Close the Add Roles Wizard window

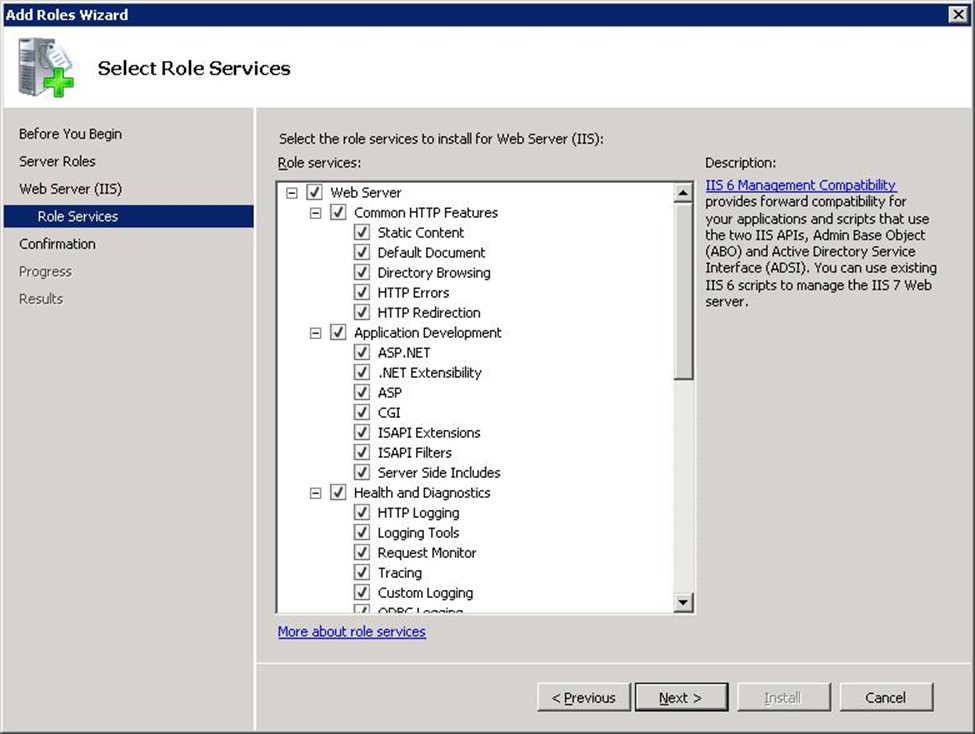(958, 14)
